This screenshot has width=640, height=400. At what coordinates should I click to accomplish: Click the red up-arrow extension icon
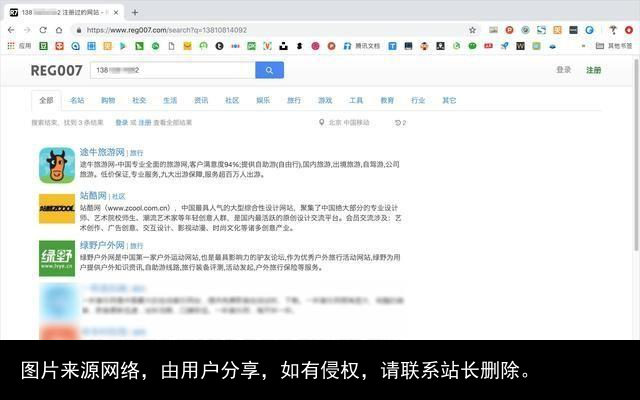click(629, 30)
